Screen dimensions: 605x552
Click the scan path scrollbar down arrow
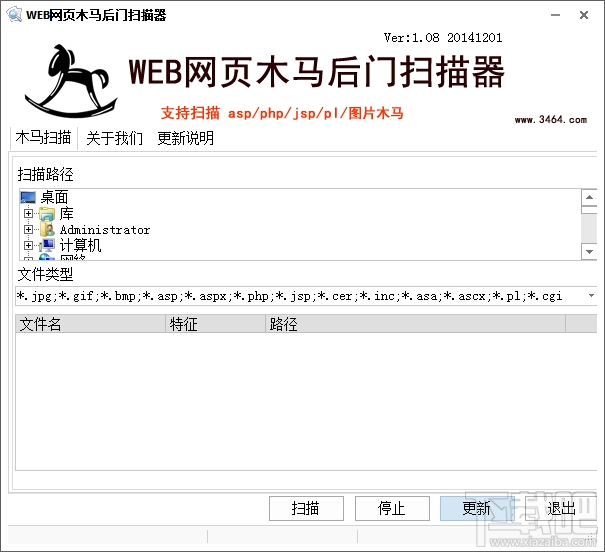point(589,252)
